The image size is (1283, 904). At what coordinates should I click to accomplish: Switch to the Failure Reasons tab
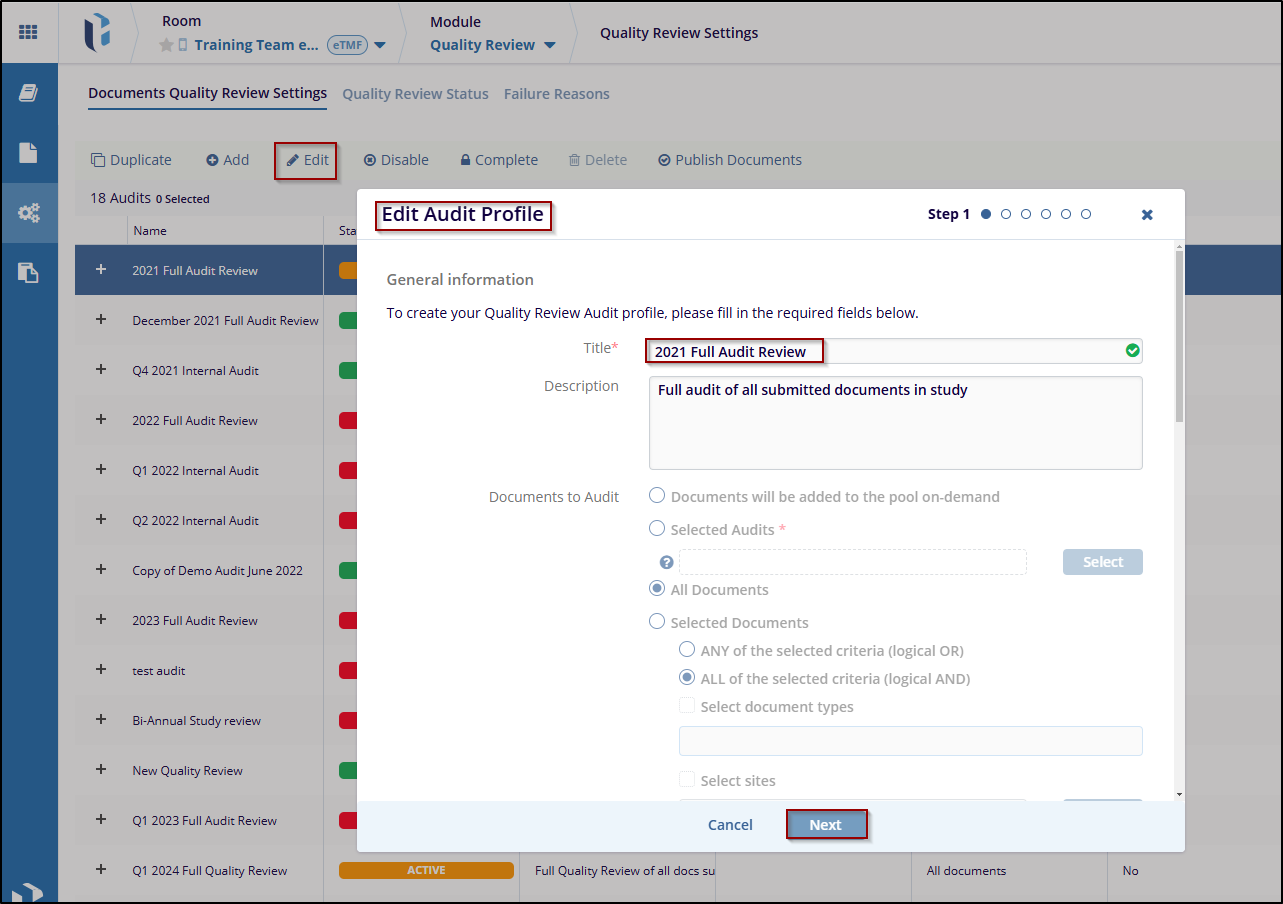[x=556, y=94]
